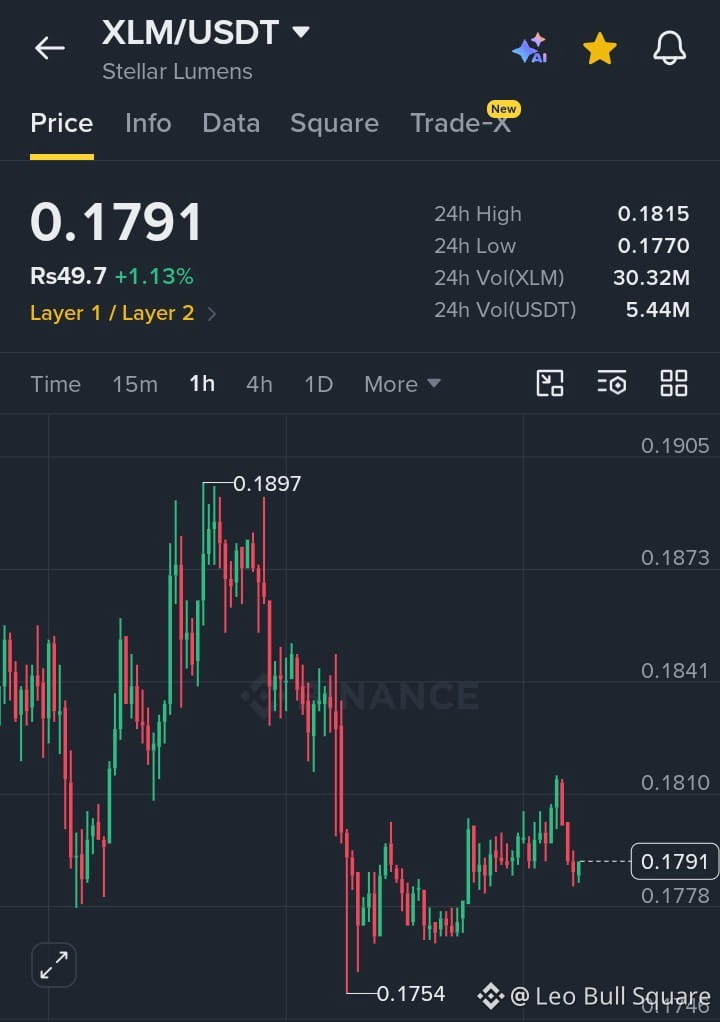The width and height of the screenshot is (720, 1022).
Task: Click the 24h Low value 0.1770
Action: point(653,246)
